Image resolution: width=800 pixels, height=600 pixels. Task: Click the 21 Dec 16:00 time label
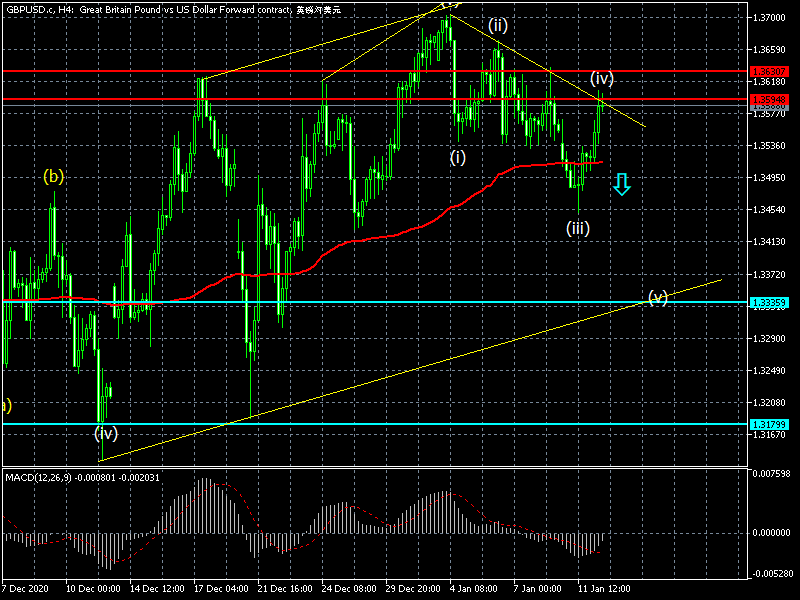[286, 588]
